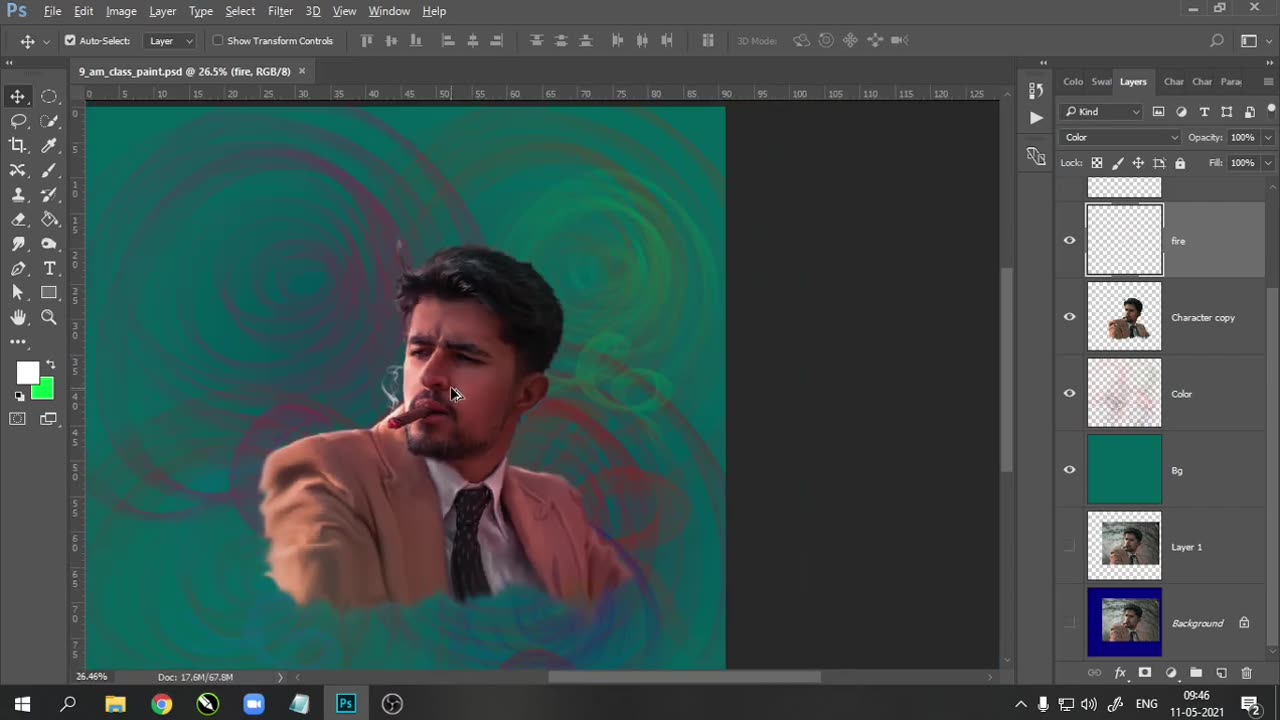Enable Show Transform Controls checkbox

[x=218, y=41]
